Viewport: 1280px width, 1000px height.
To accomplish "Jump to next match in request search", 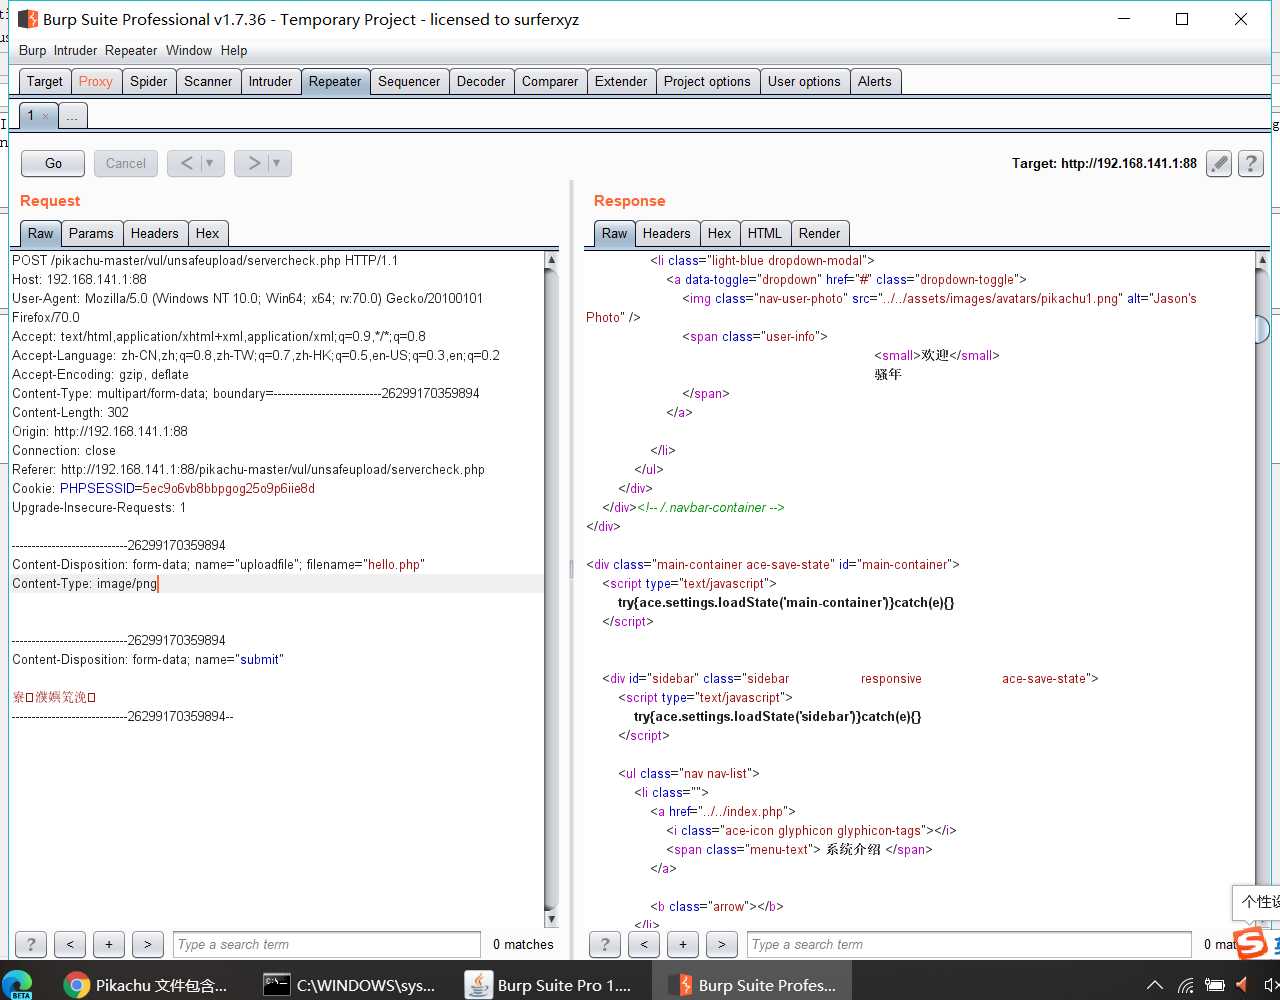I will [x=147, y=944].
